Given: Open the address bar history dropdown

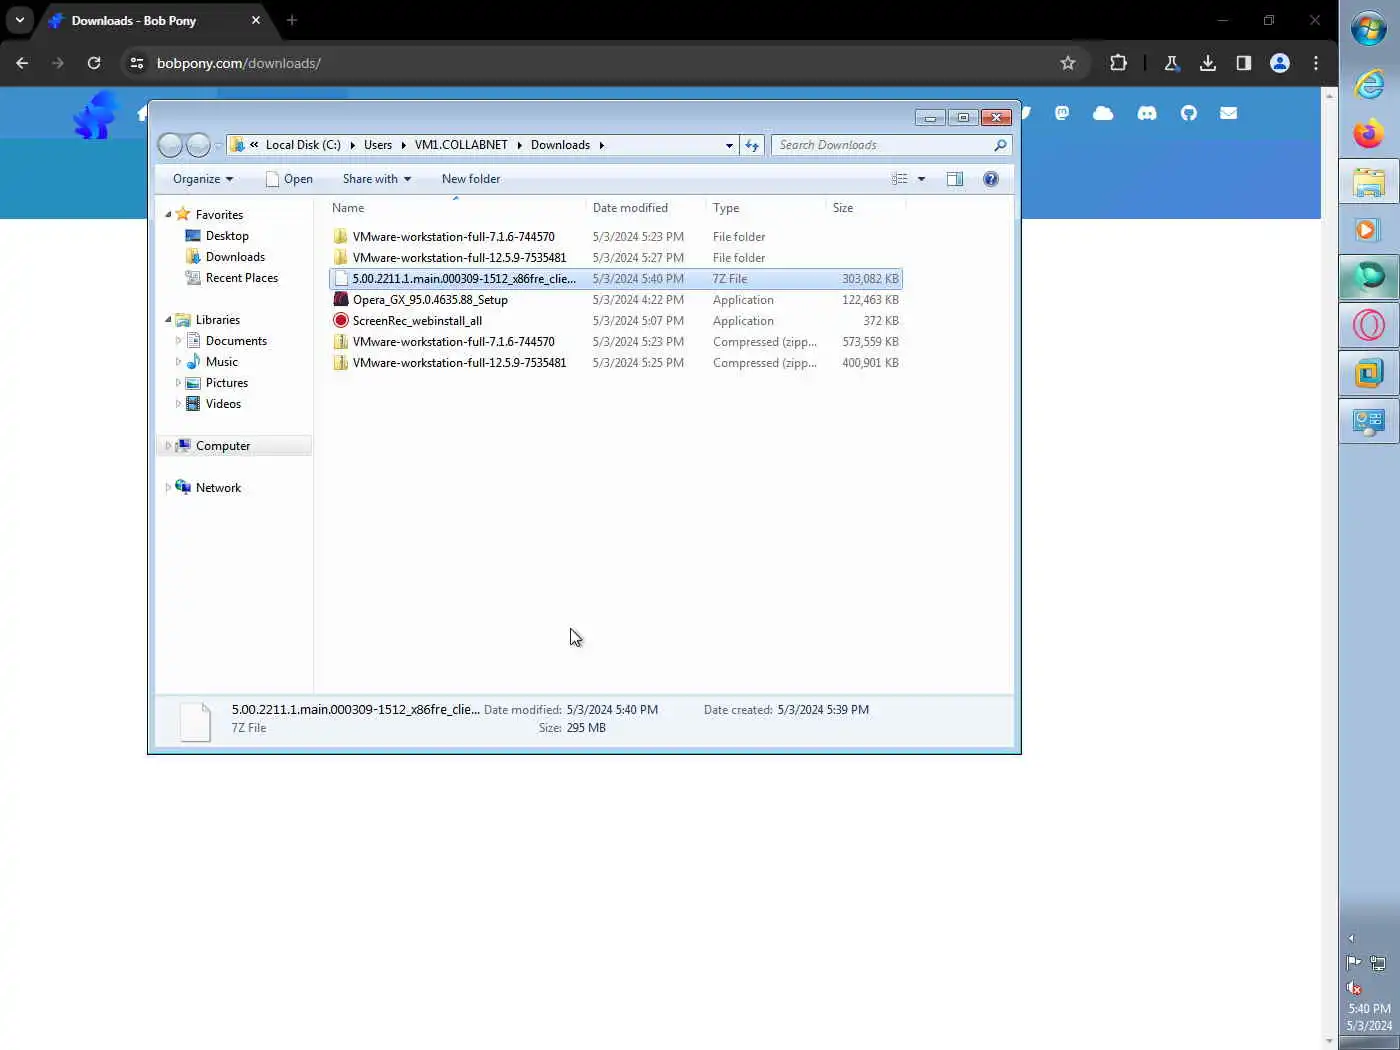Looking at the screenshot, I should (729, 145).
